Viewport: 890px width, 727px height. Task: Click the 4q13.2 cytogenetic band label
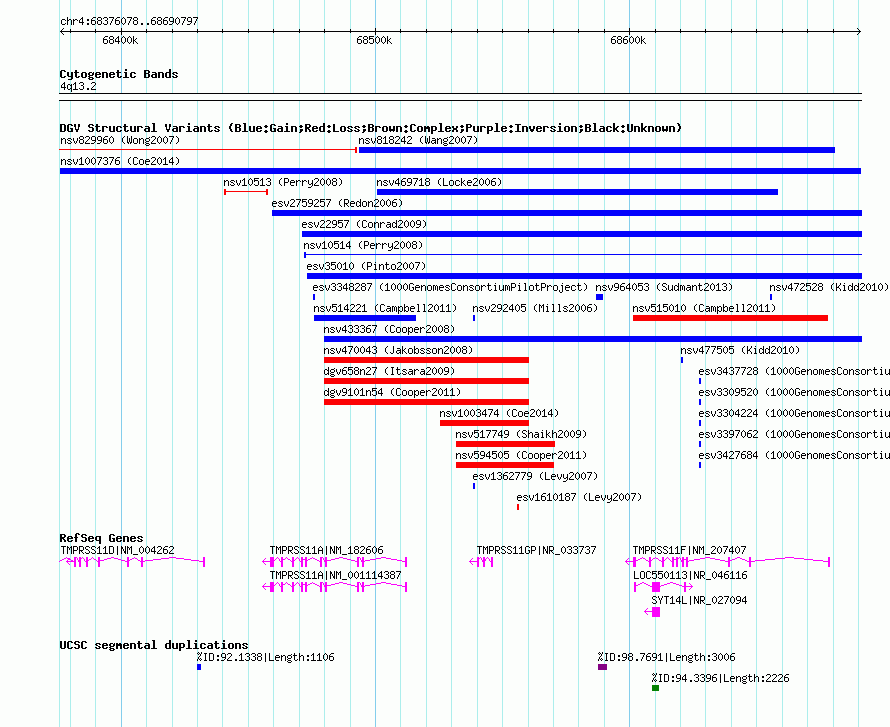pyautogui.click(x=78, y=87)
